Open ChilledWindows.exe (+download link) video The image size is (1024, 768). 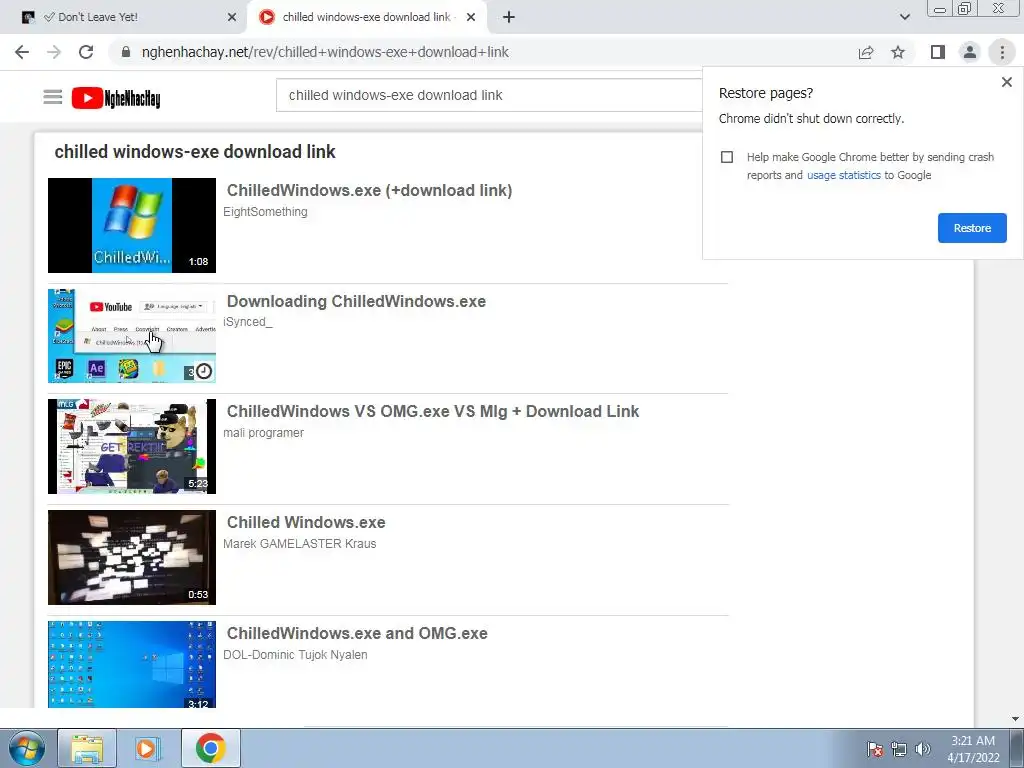pos(369,190)
